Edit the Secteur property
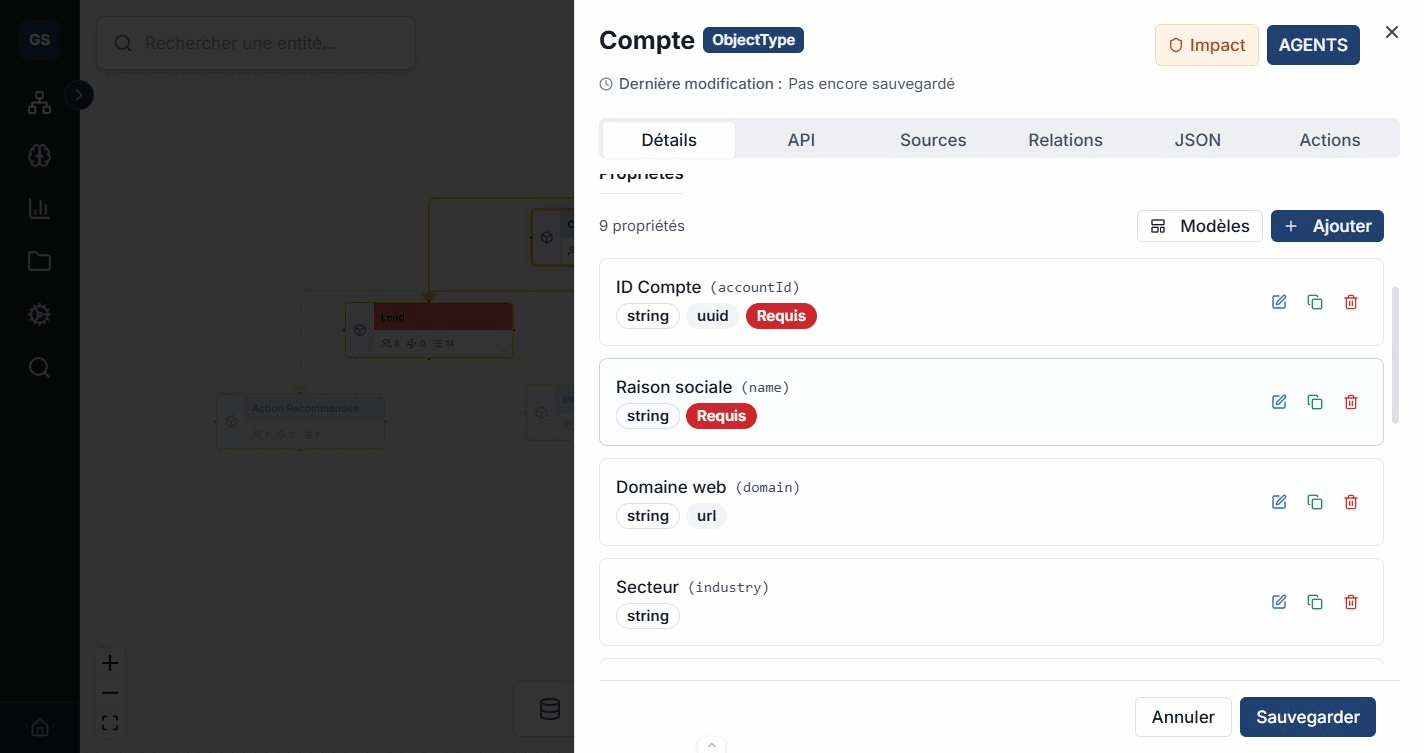The width and height of the screenshot is (1424, 753). (x=1278, y=602)
